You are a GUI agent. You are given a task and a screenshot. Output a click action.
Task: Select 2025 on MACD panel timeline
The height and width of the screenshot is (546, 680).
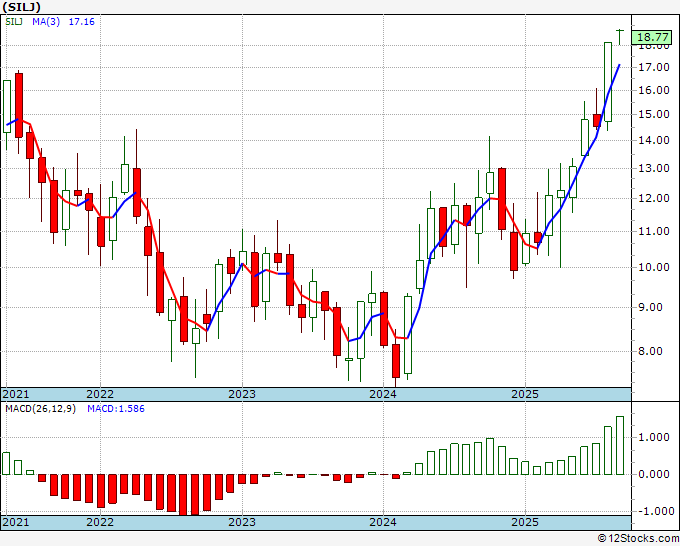[525, 522]
